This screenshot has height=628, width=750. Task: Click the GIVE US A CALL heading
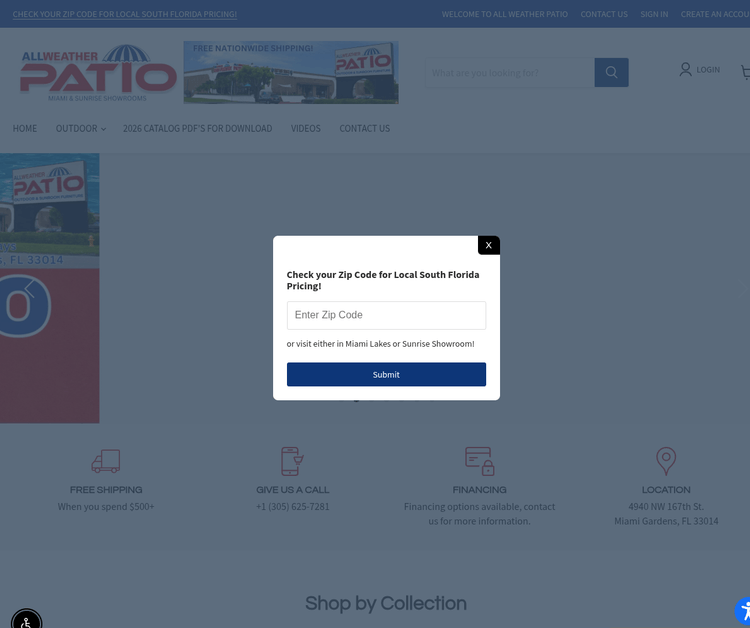292,490
